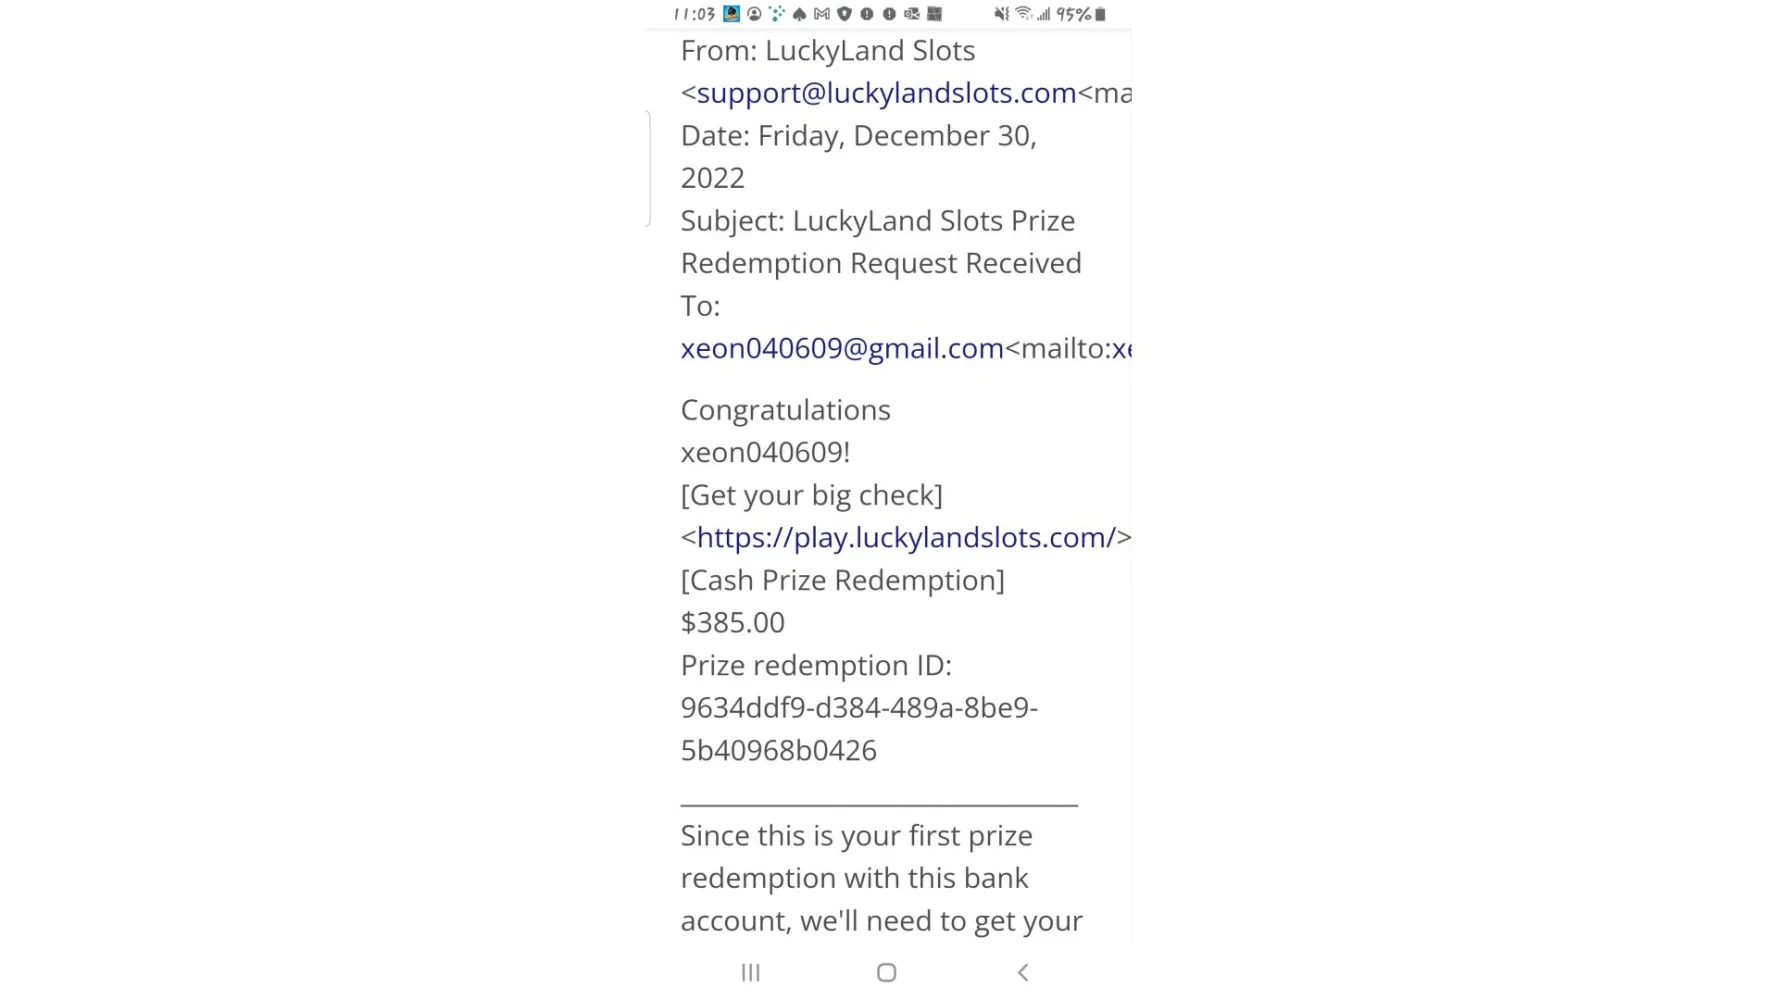
Task: Tap the muted vibrate sound icon
Action: [1001, 14]
